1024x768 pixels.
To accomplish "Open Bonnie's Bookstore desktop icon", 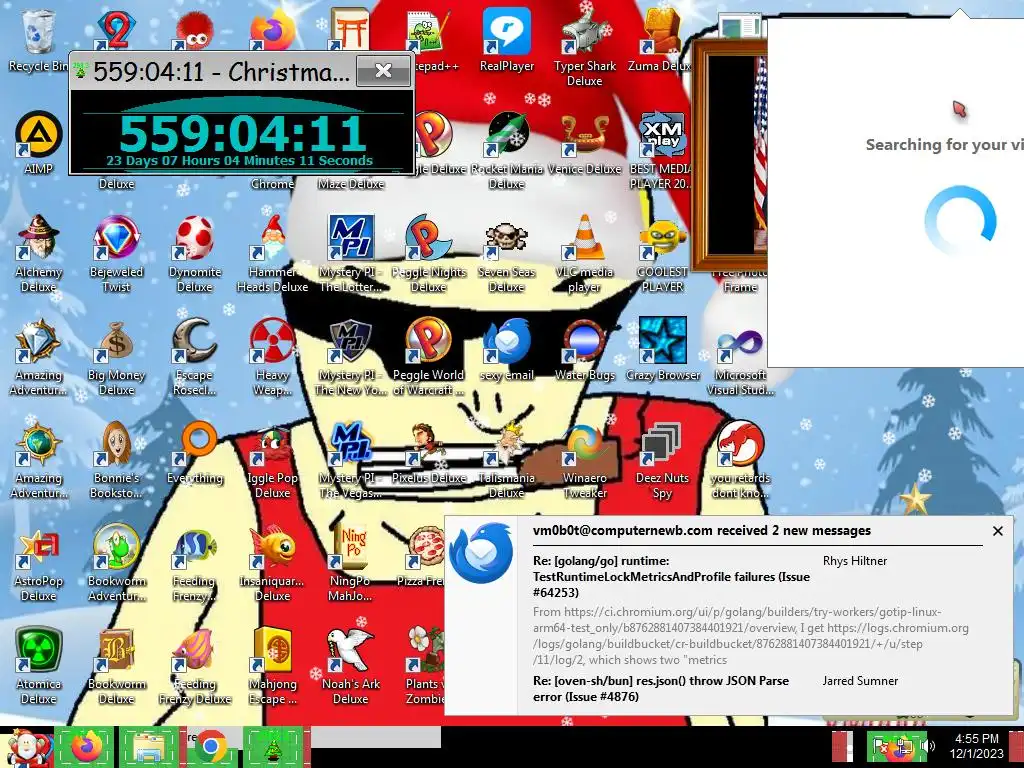I will 116,459.
